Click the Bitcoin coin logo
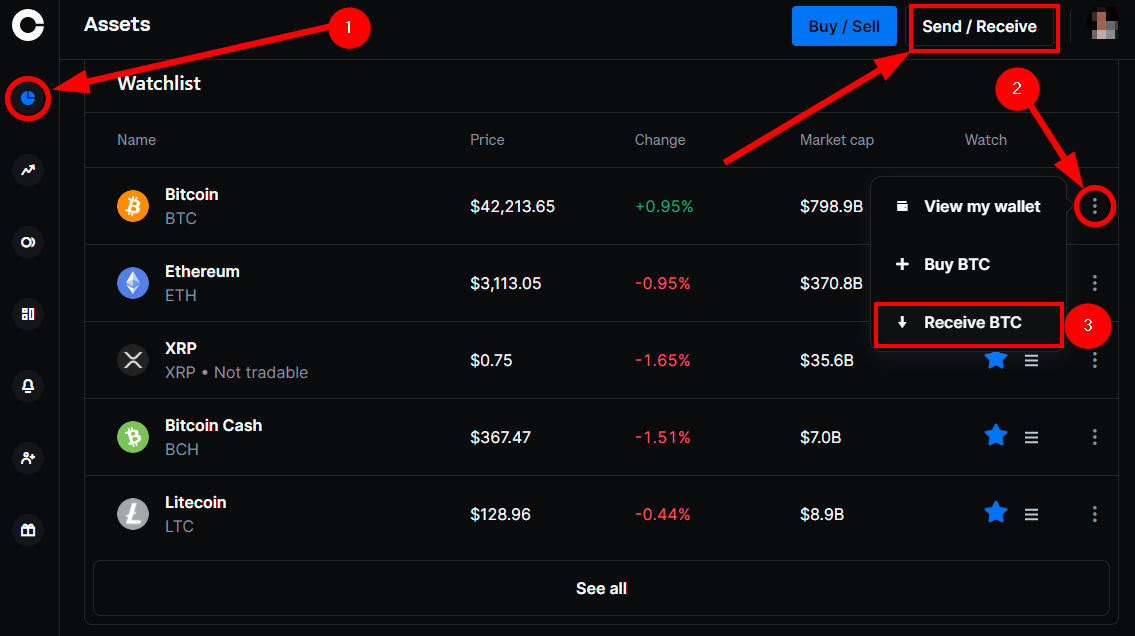The image size is (1135, 636). pyautogui.click(x=133, y=206)
